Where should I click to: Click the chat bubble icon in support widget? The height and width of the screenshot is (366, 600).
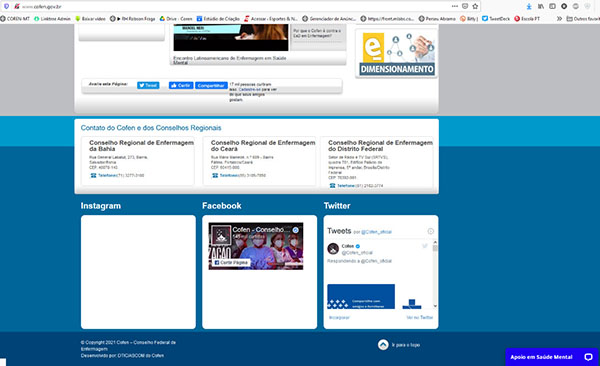click(x=588, y=357)
